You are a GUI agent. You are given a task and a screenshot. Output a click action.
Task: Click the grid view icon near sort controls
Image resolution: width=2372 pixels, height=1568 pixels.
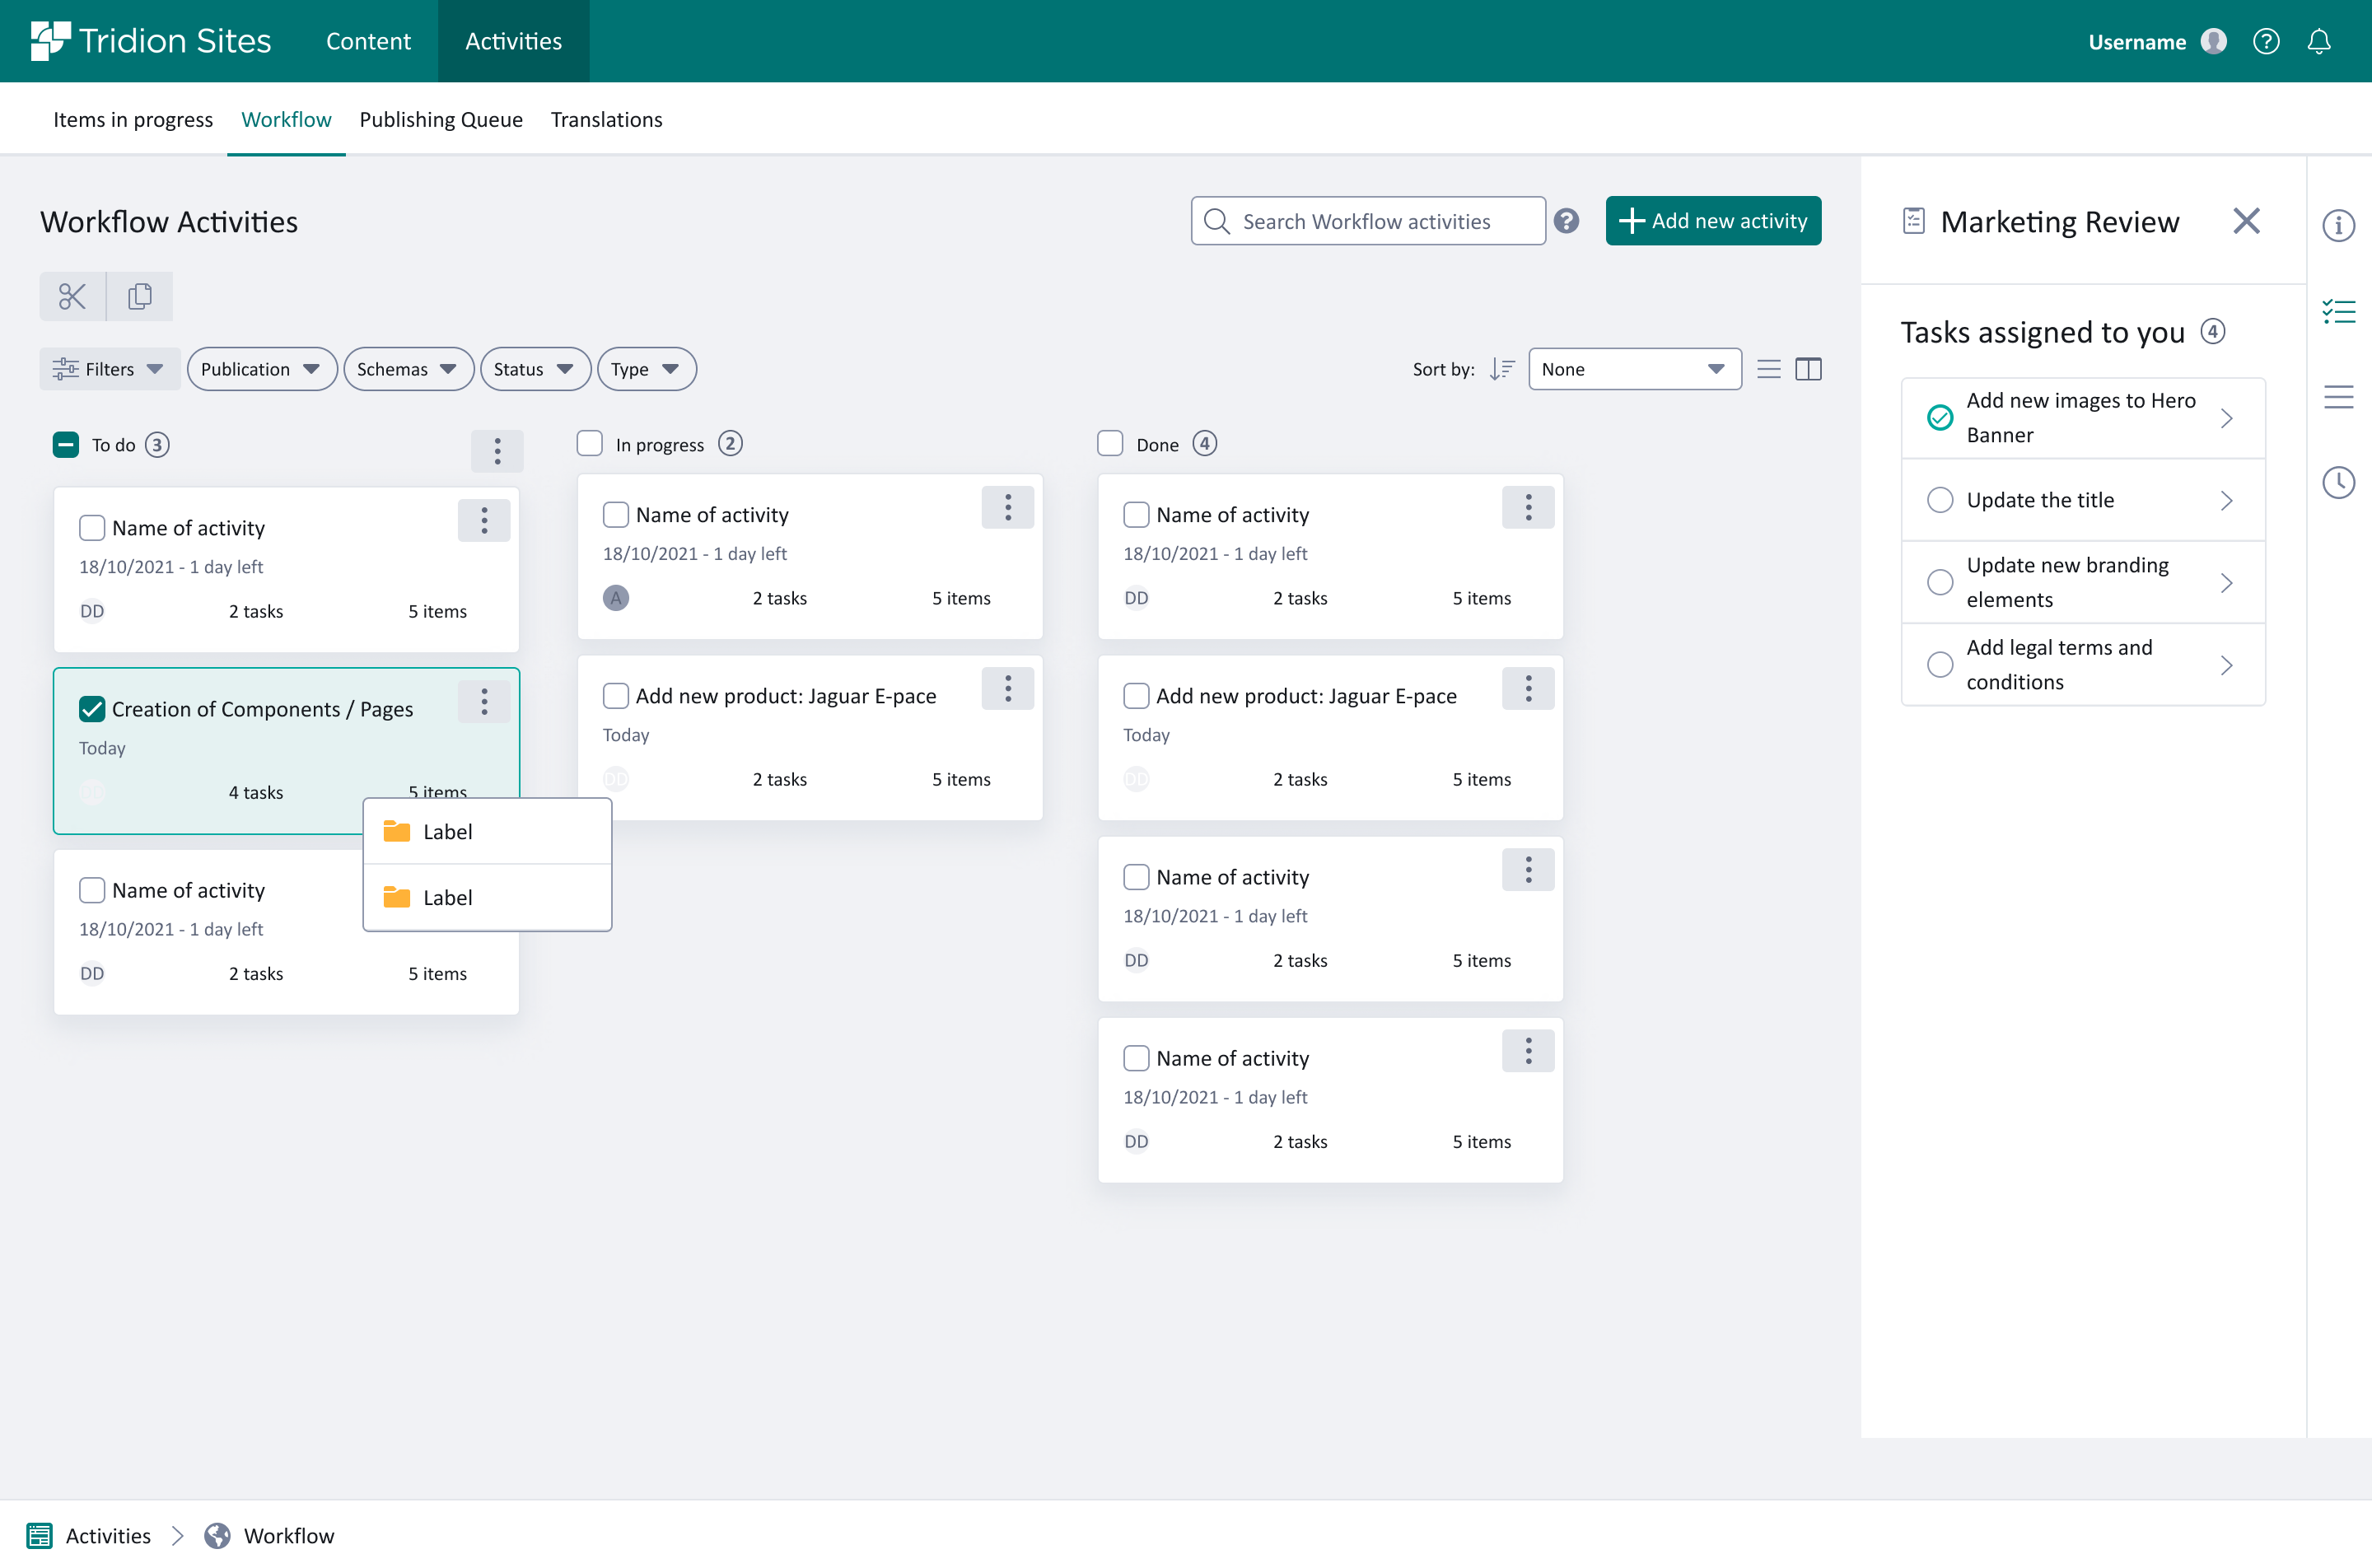1809,369
